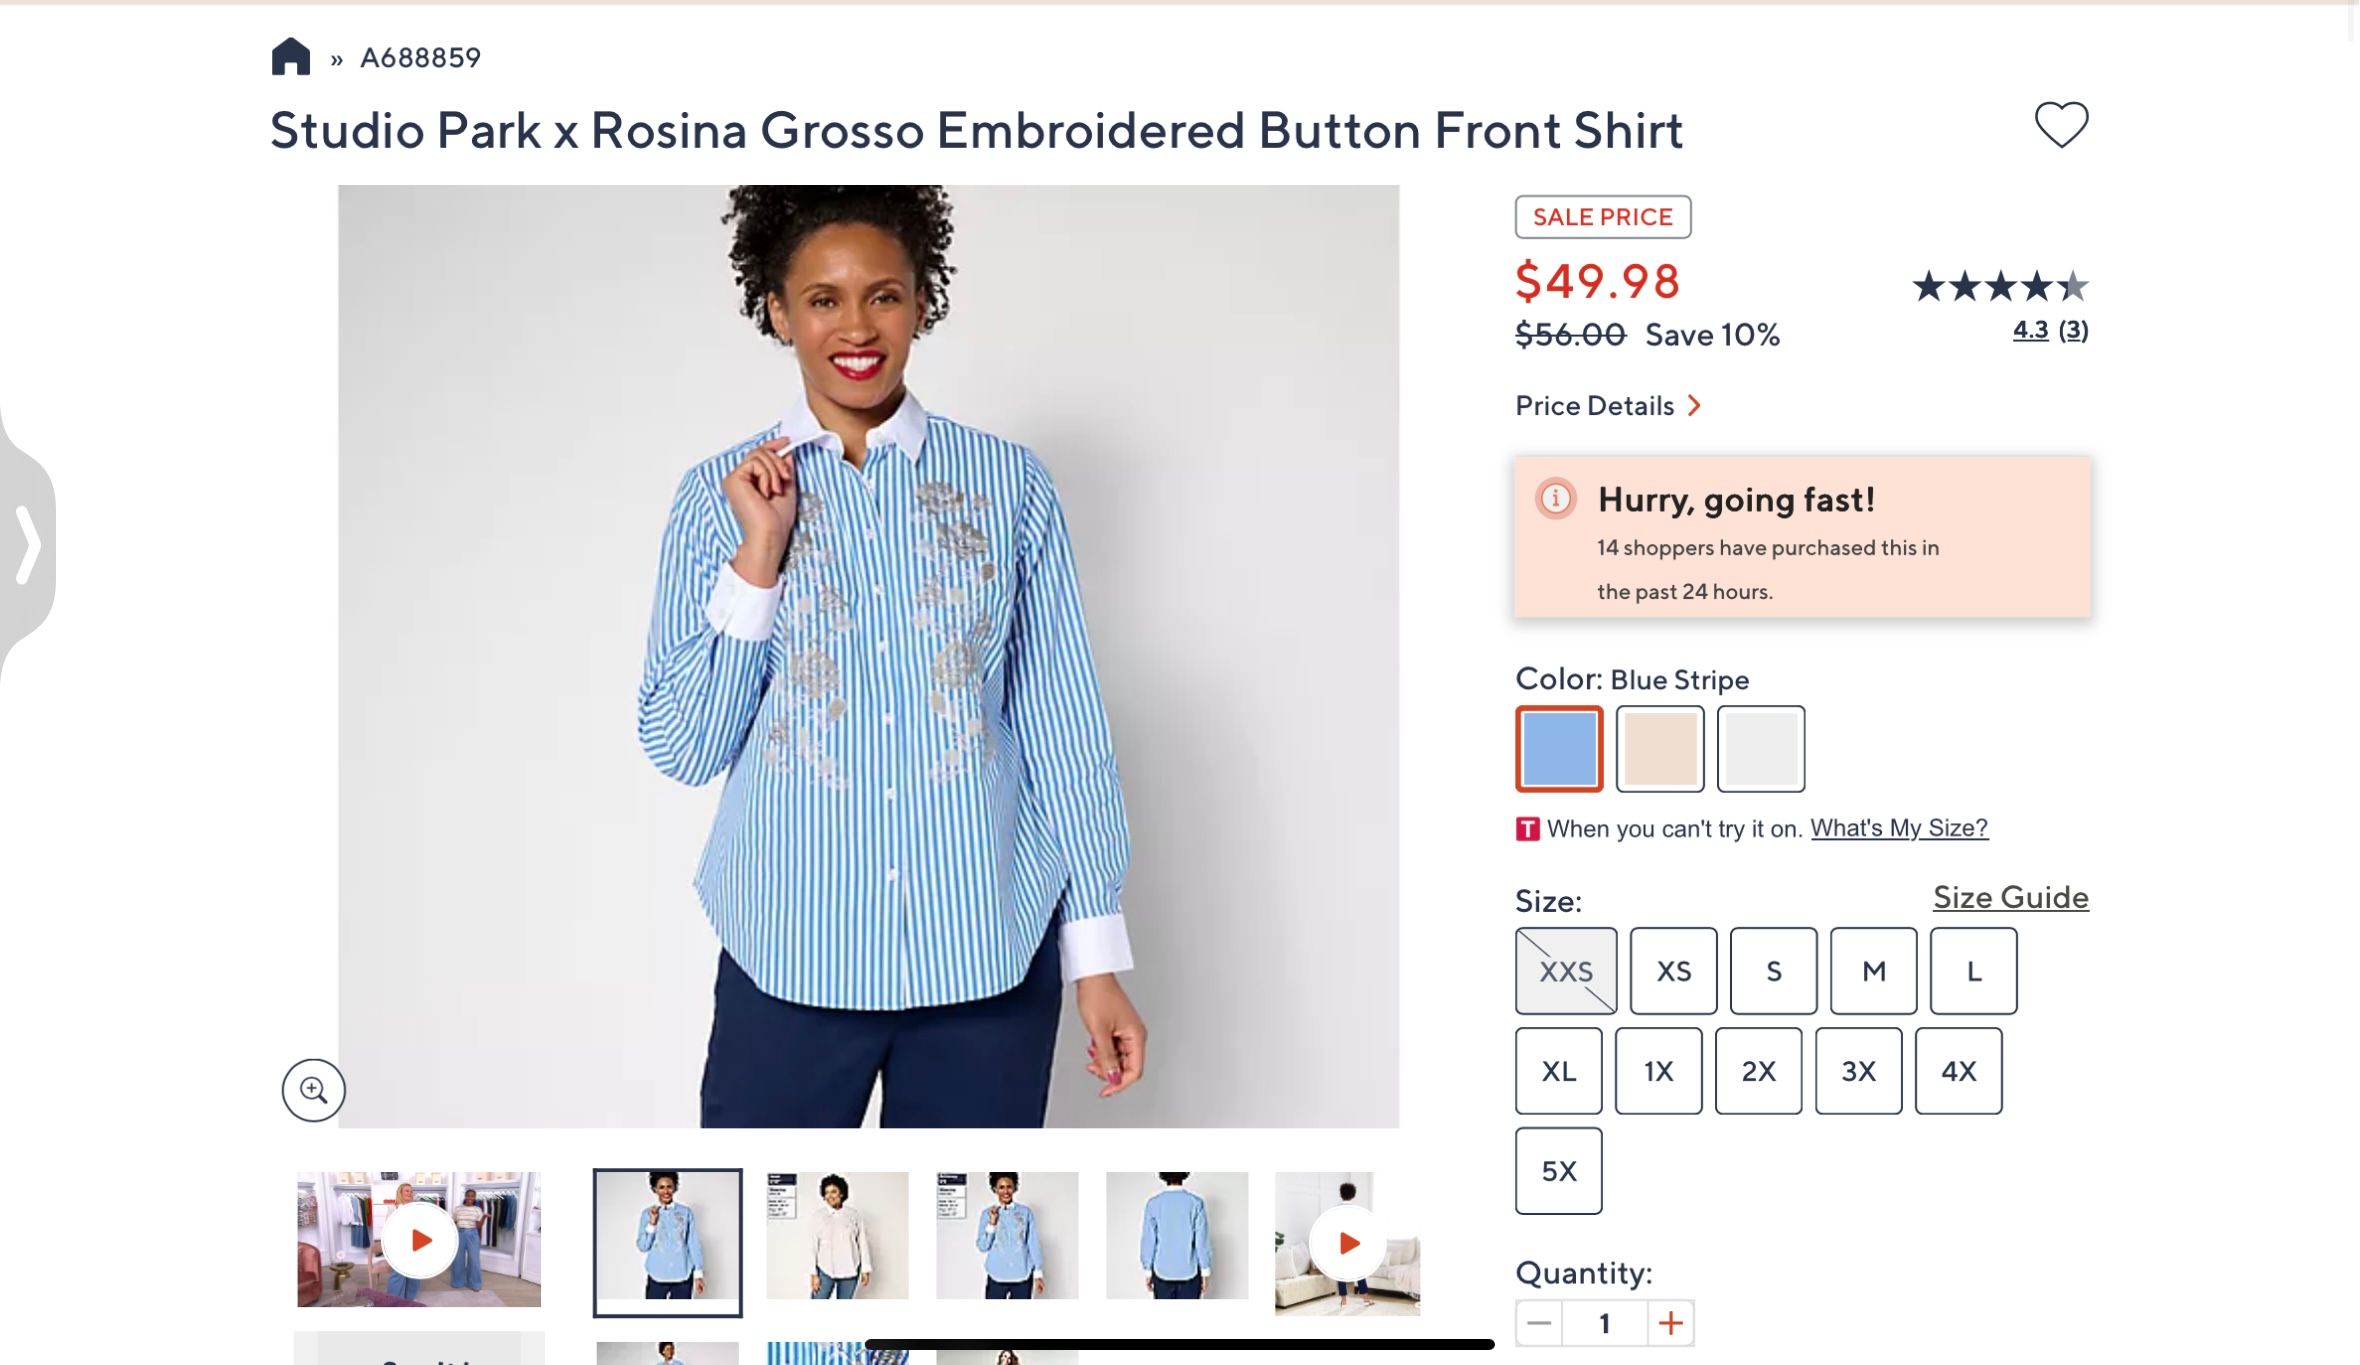
Task: Play the first product video thumbnail
Action: click(x=420, y=1240)
